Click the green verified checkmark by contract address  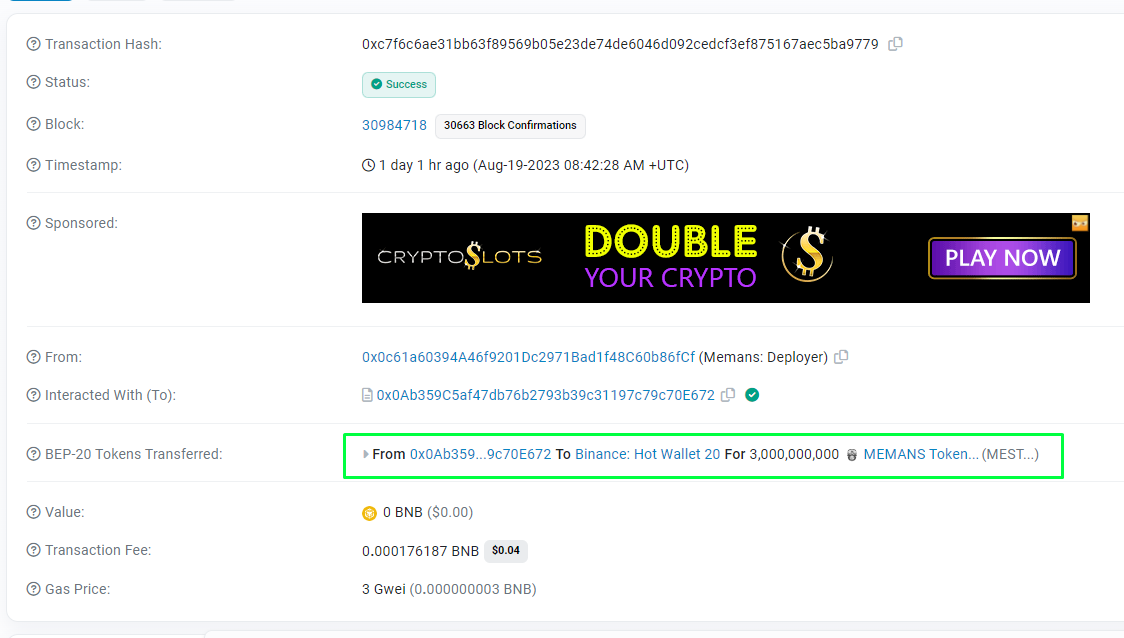(752, 394)
